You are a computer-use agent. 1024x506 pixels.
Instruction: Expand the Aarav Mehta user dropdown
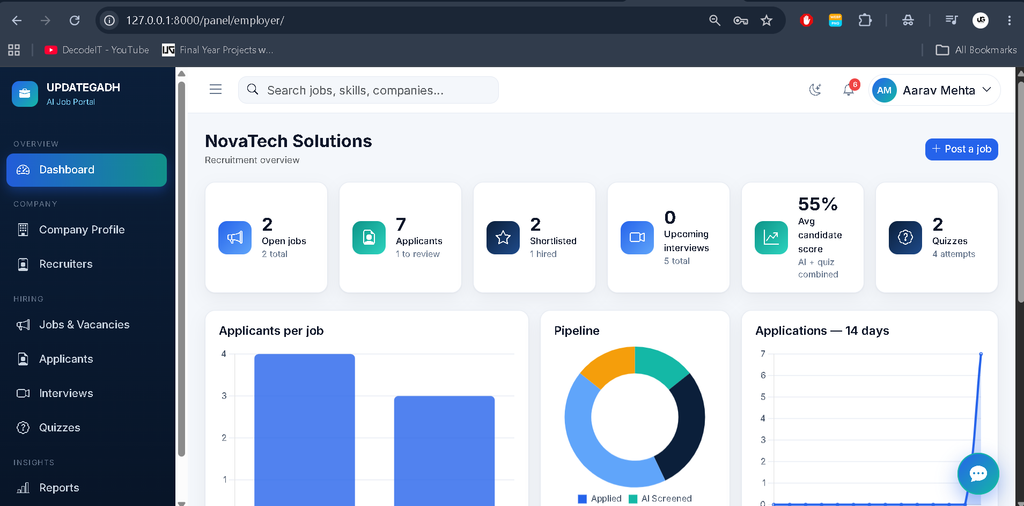[935, 90]
